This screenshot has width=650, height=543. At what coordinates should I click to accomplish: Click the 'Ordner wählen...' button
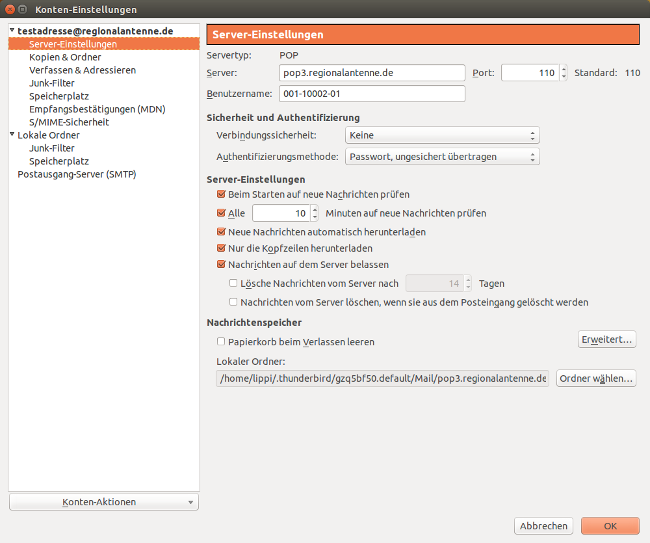(596, 379)
